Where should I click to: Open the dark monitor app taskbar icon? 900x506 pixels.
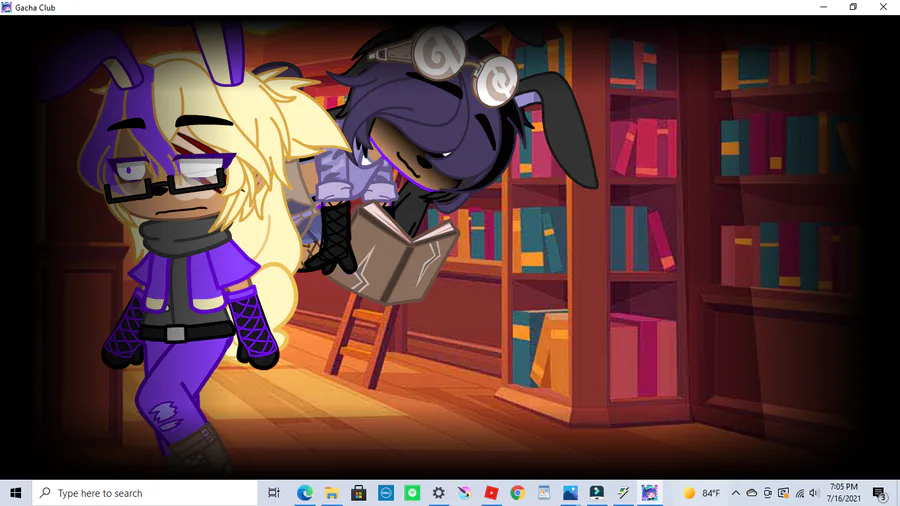[x=597, y=493]
